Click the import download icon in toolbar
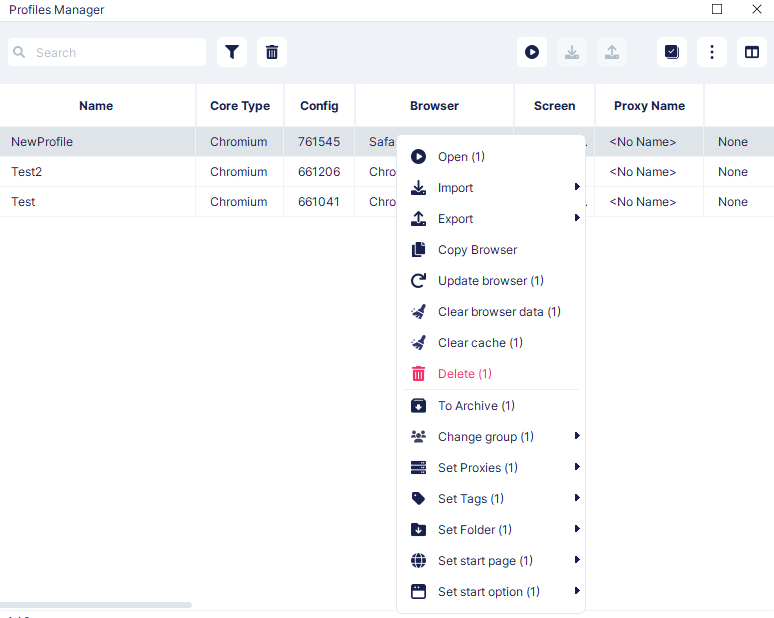The width and height of the screenshot is (774, 618). click(x=572, y=52)
